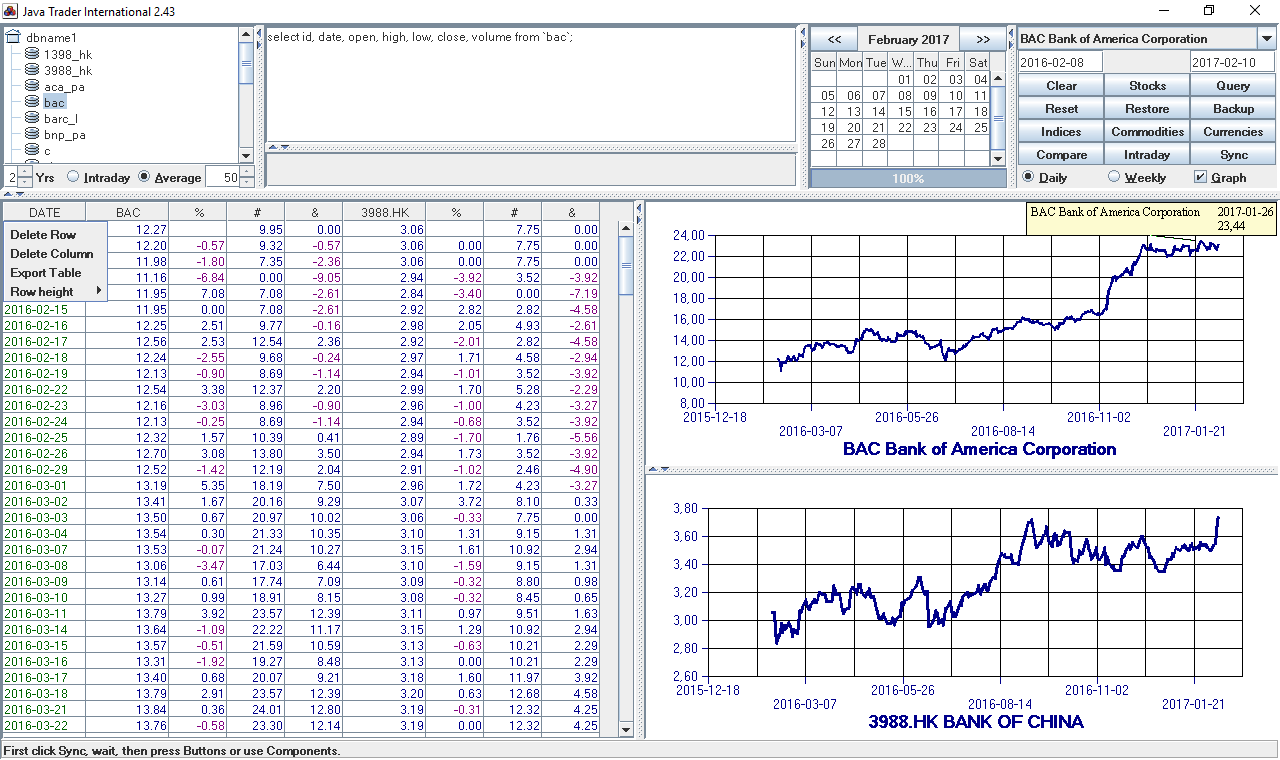Click the BAC column header
1280x760 pixels.
(x=128, y=212)
